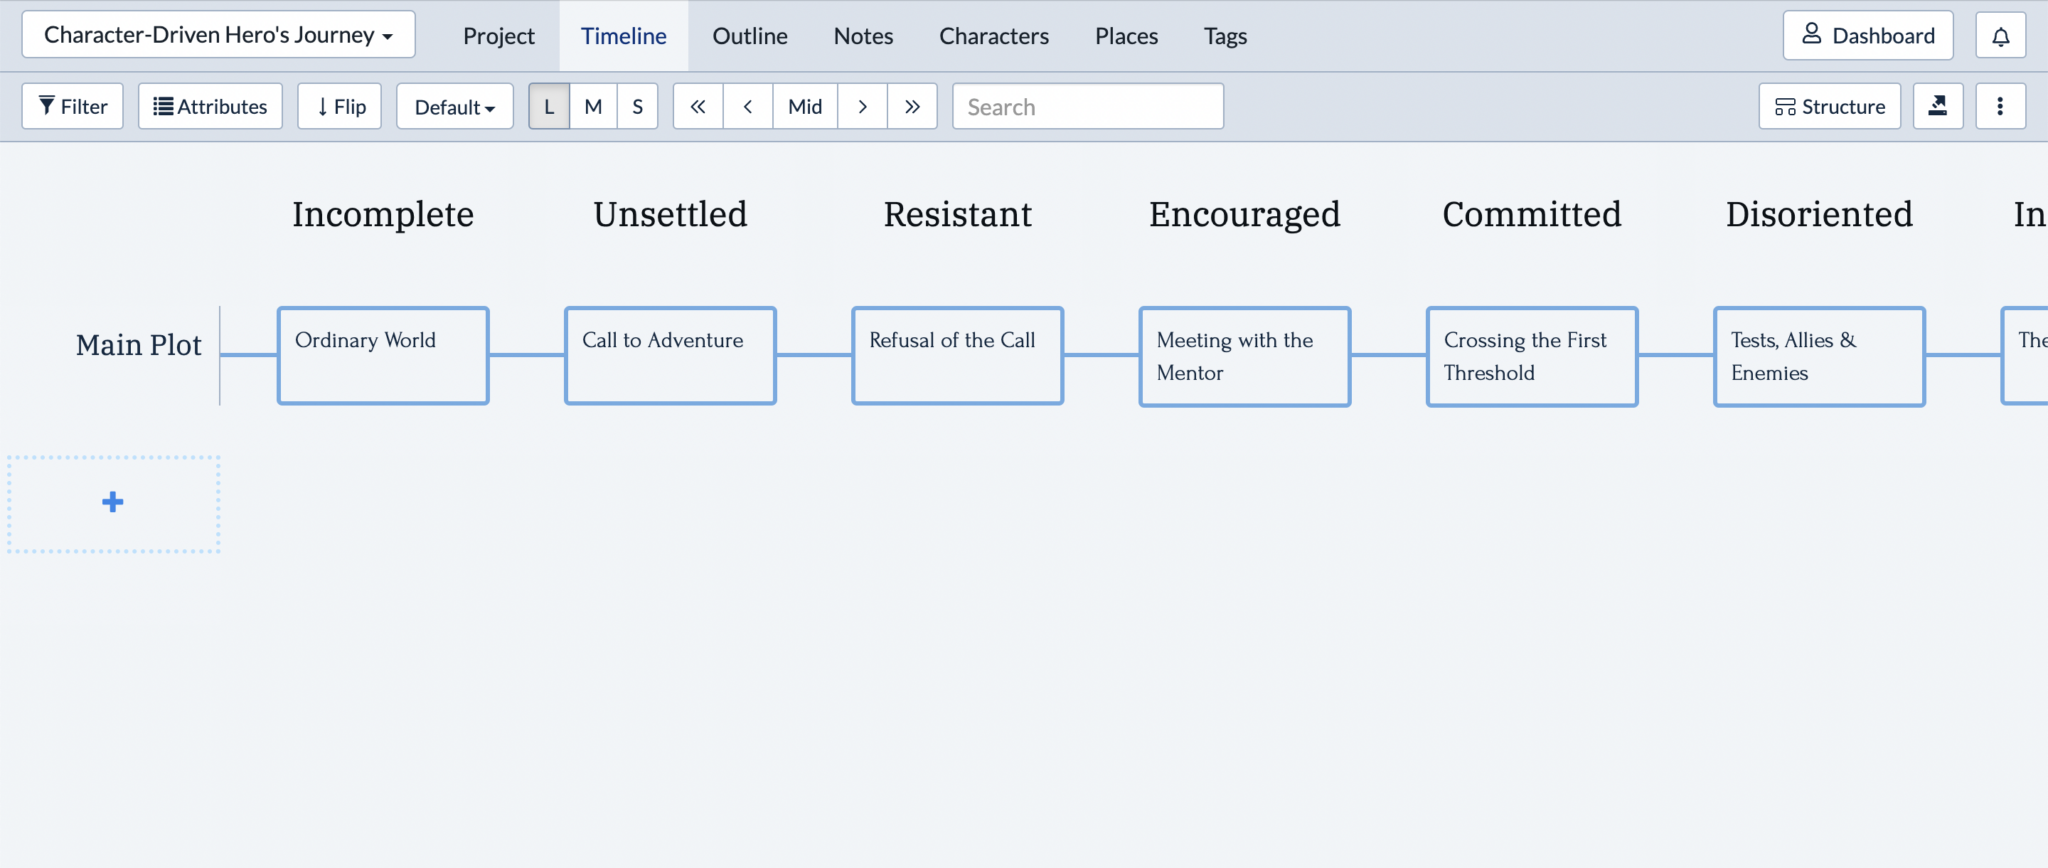Click inside the Search field
The image size is (2048, 868).
pos(1088,106)
